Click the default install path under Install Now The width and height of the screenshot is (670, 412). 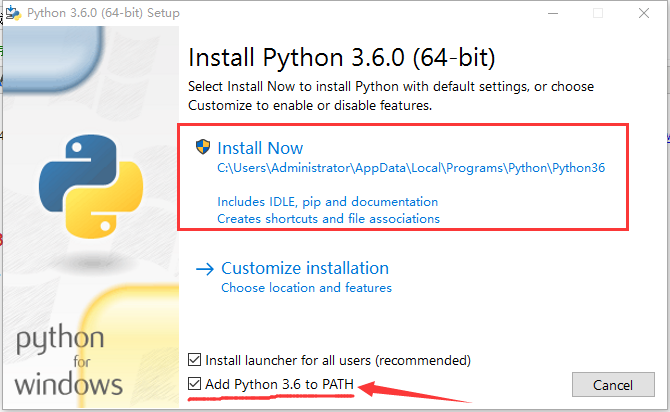pos(411,168)
